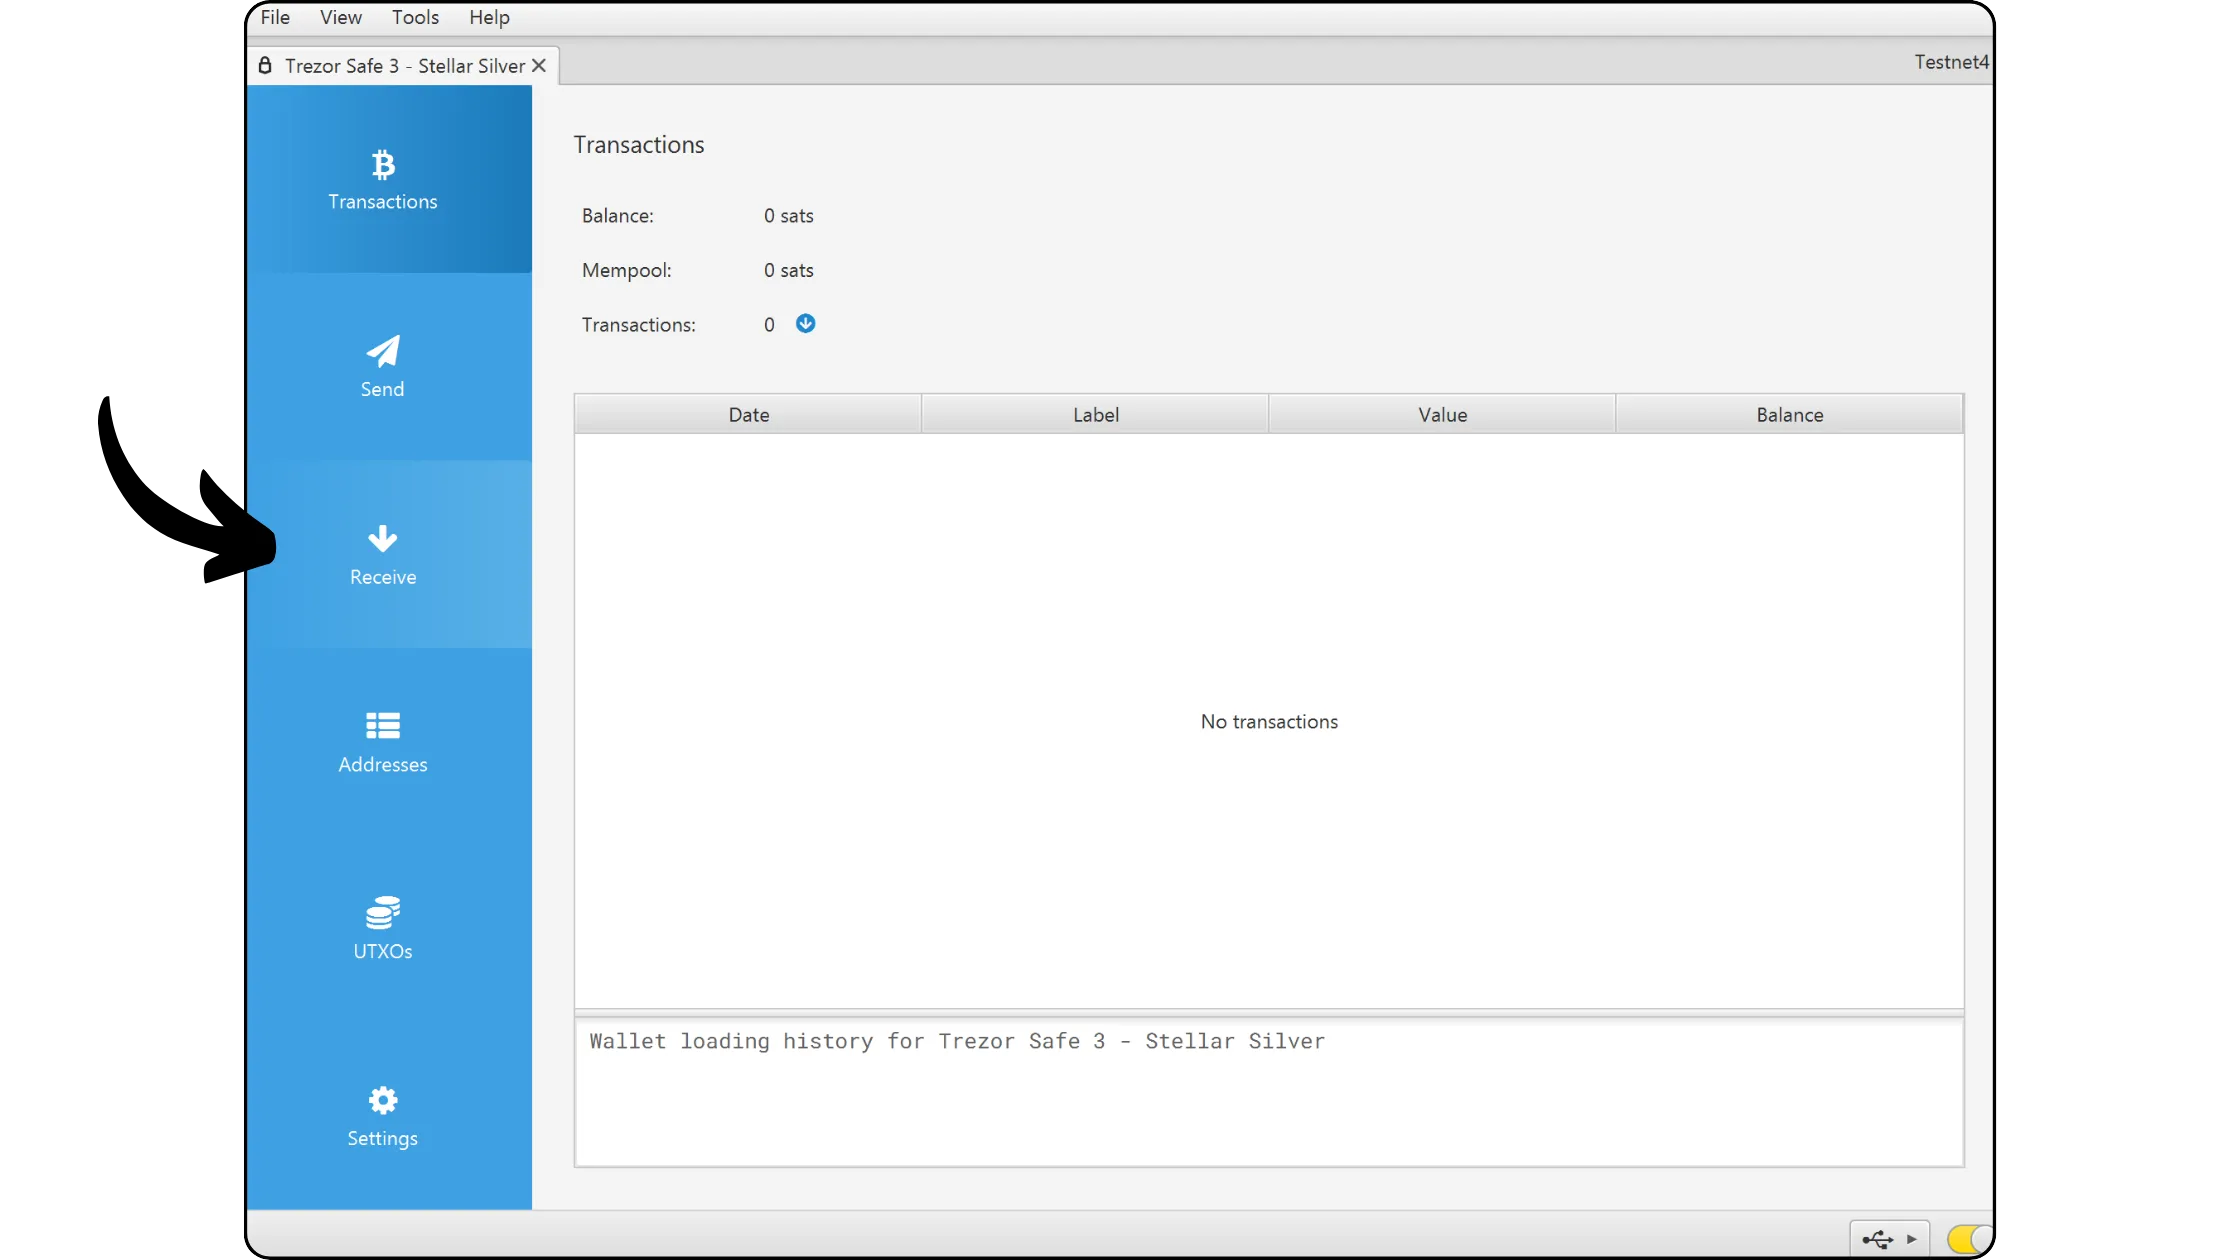Toggle the yellow server connection switch

(x=1968, y=1239)
